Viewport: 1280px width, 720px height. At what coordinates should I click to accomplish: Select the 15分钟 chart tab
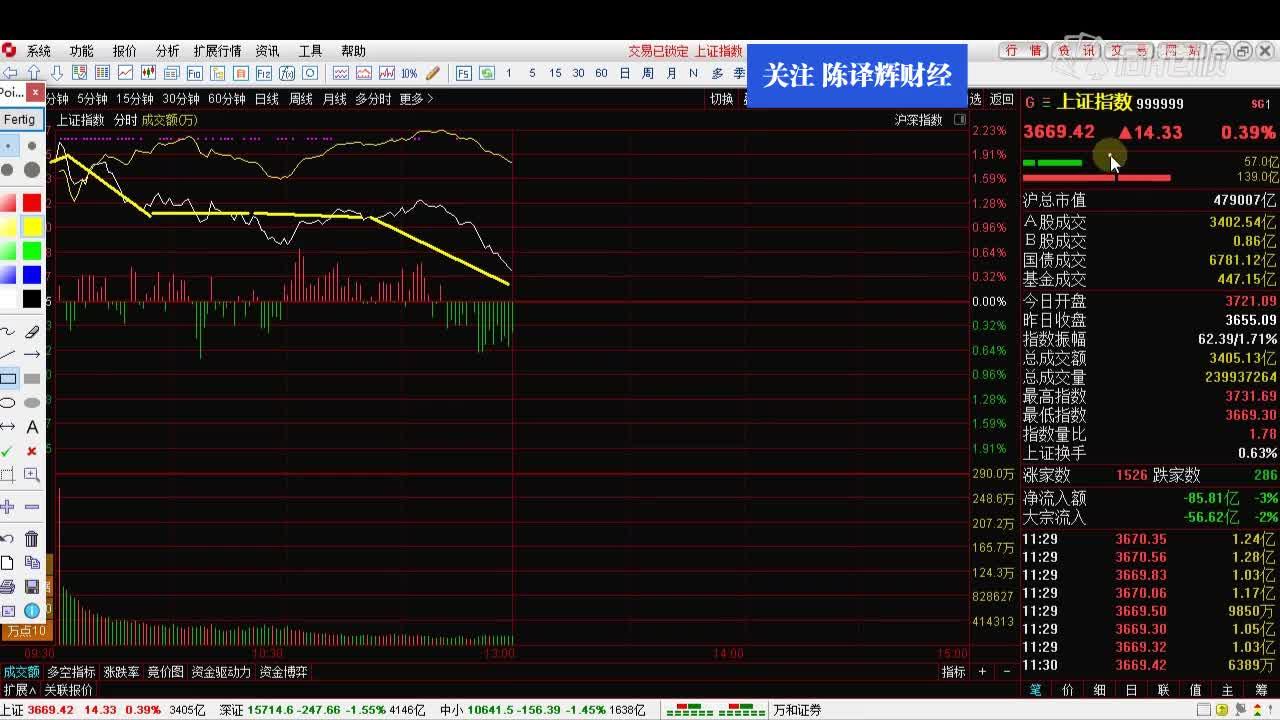(x=135, y=99)
